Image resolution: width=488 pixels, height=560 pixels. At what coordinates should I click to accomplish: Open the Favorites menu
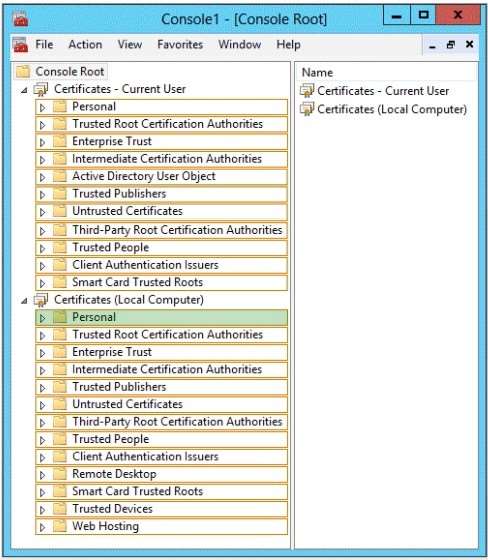pos(180,45)
